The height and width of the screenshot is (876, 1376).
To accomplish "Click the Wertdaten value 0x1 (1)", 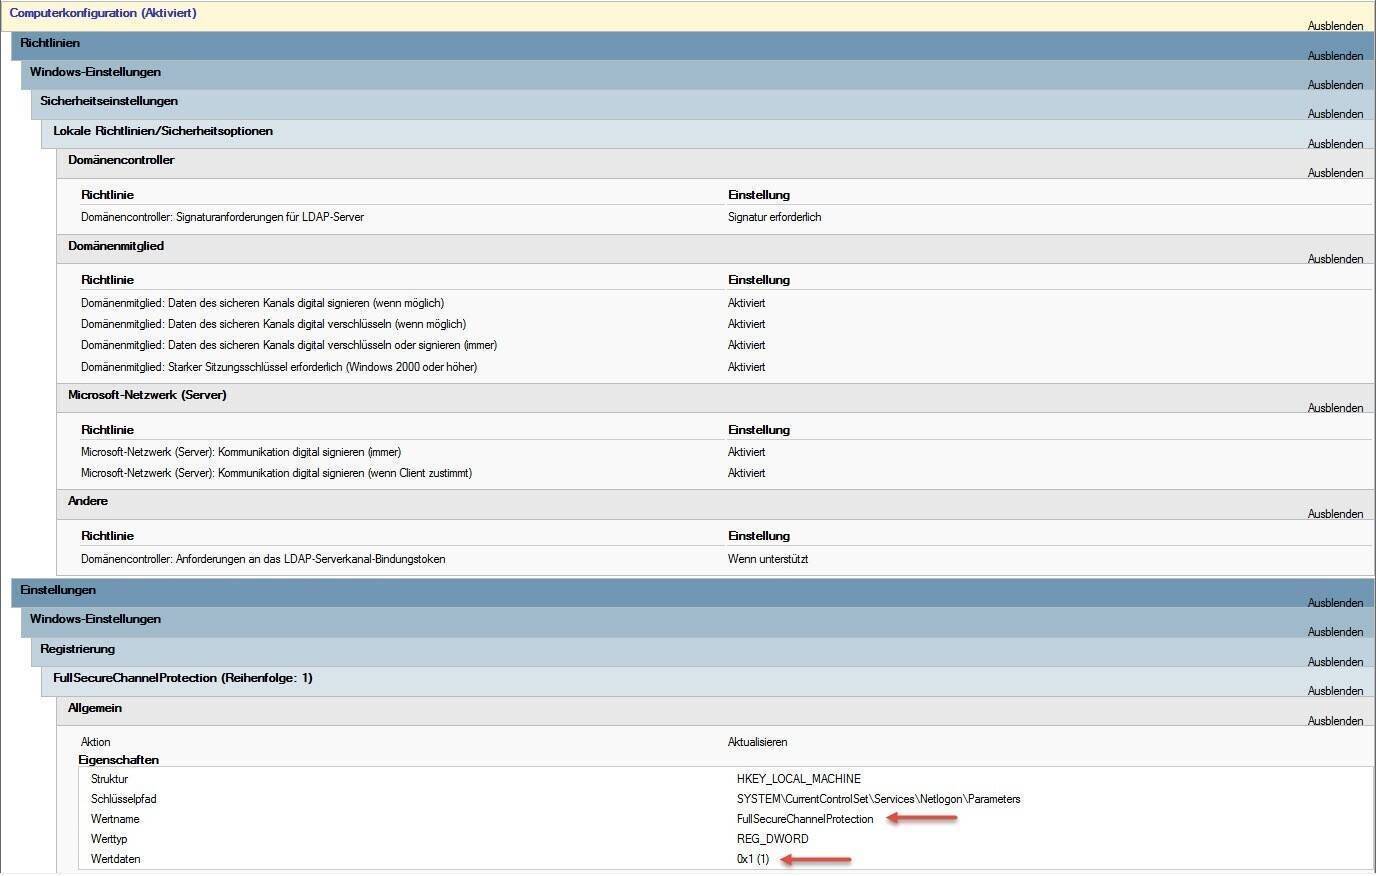I will 752,859.
